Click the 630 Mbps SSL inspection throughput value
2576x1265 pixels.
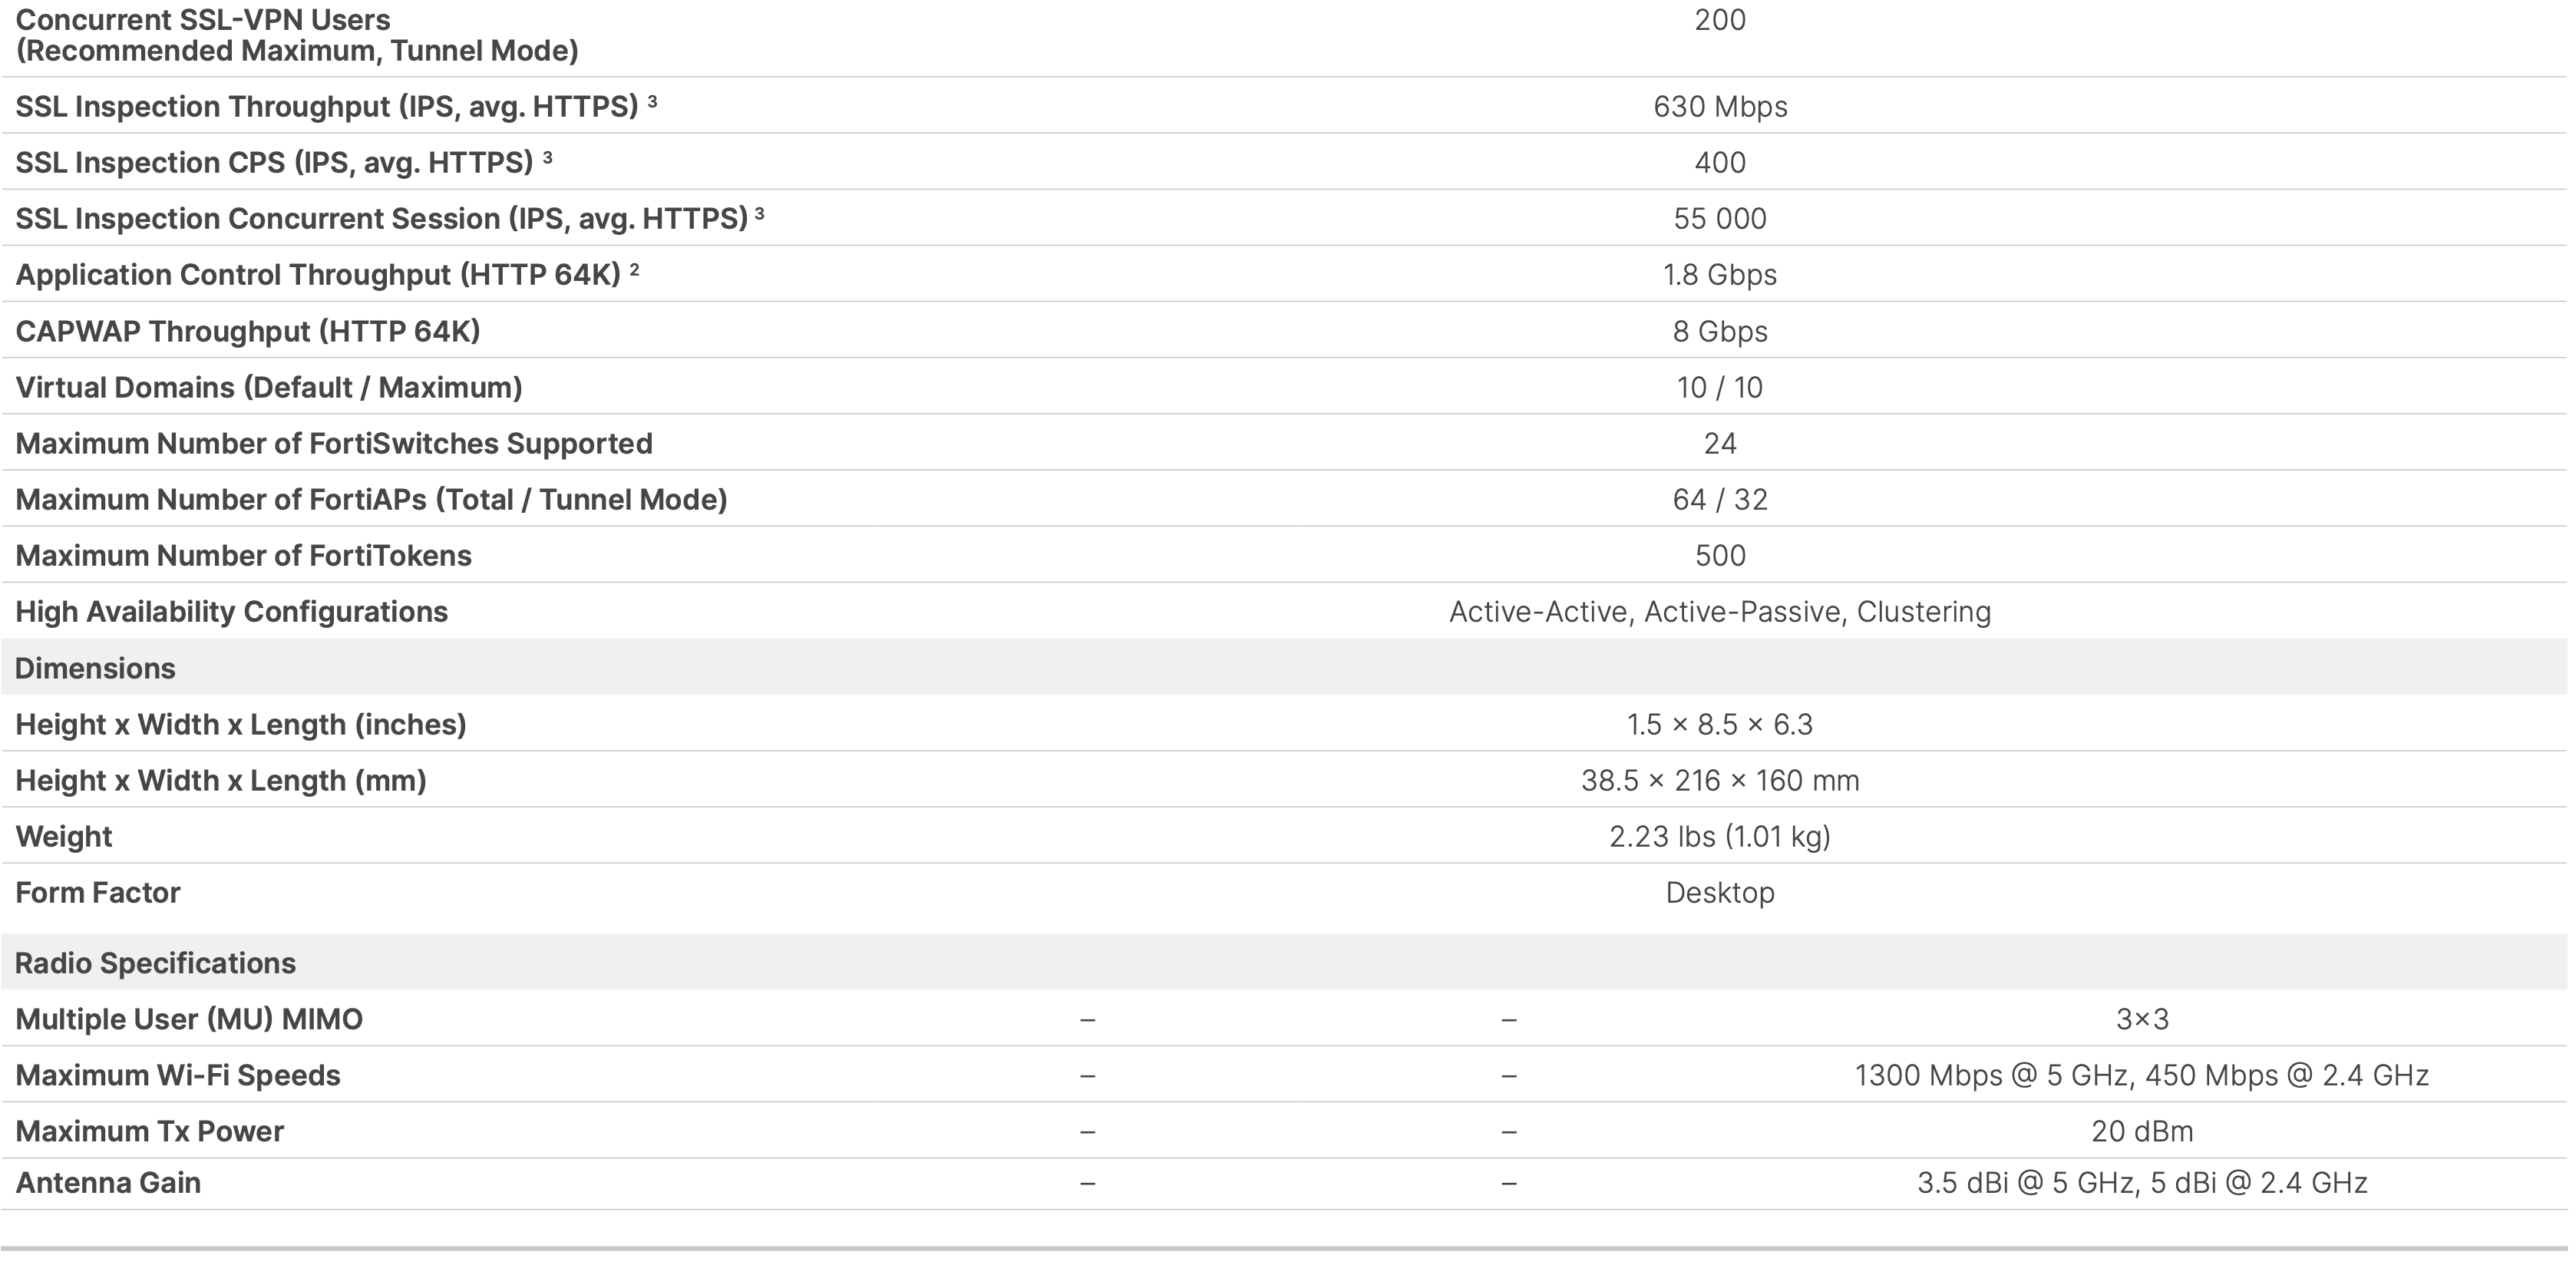1719,106
